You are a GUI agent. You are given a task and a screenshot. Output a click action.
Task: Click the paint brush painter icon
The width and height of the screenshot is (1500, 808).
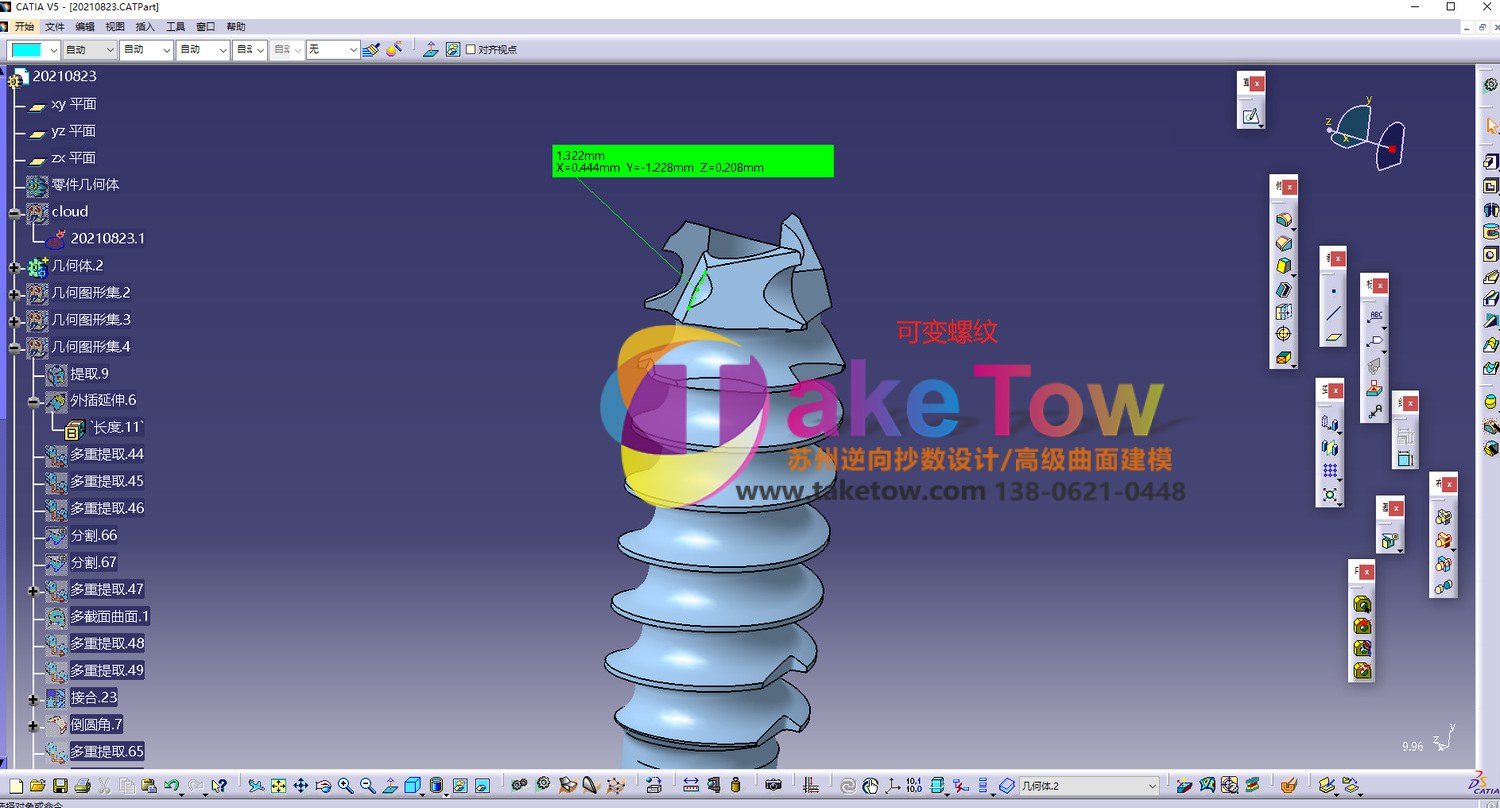click(371, 49)
